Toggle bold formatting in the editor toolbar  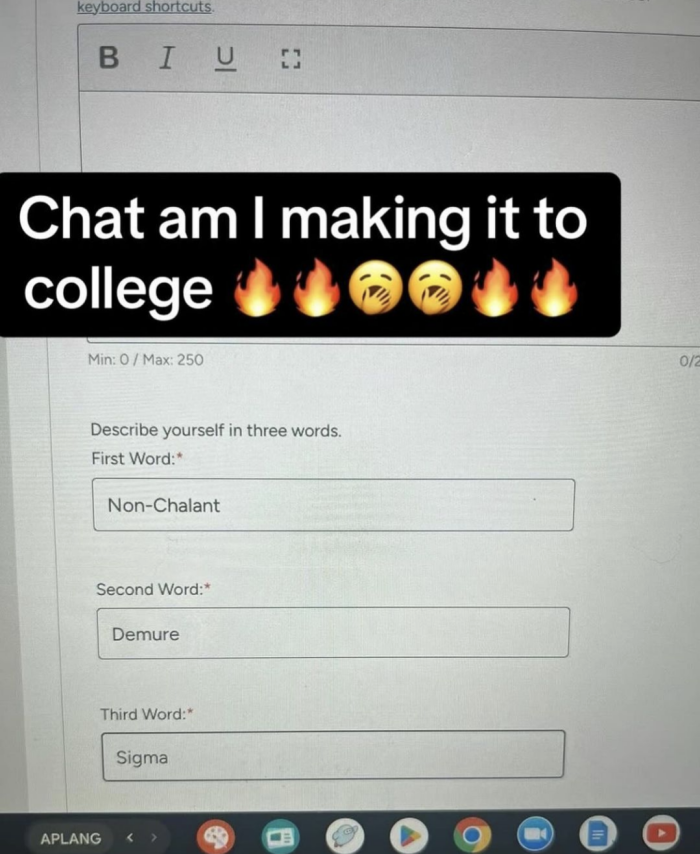(109, 57)
